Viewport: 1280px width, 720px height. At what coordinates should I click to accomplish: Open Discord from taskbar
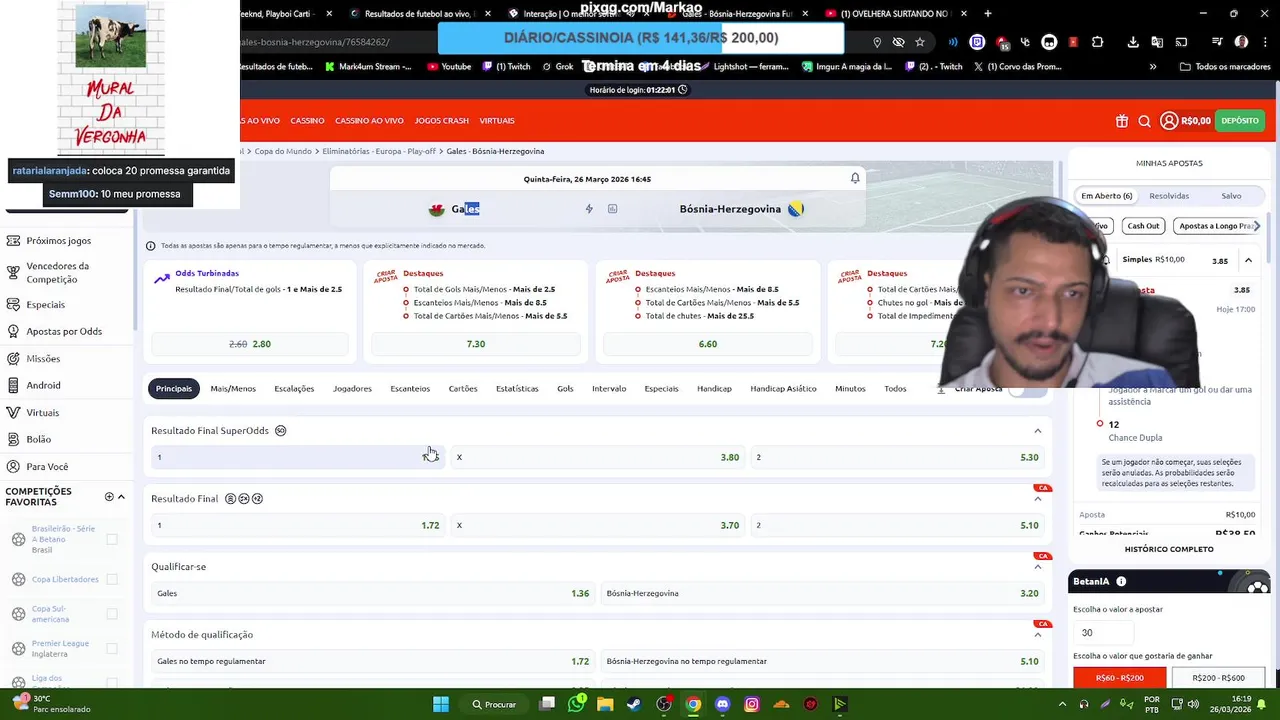point(723,704)
